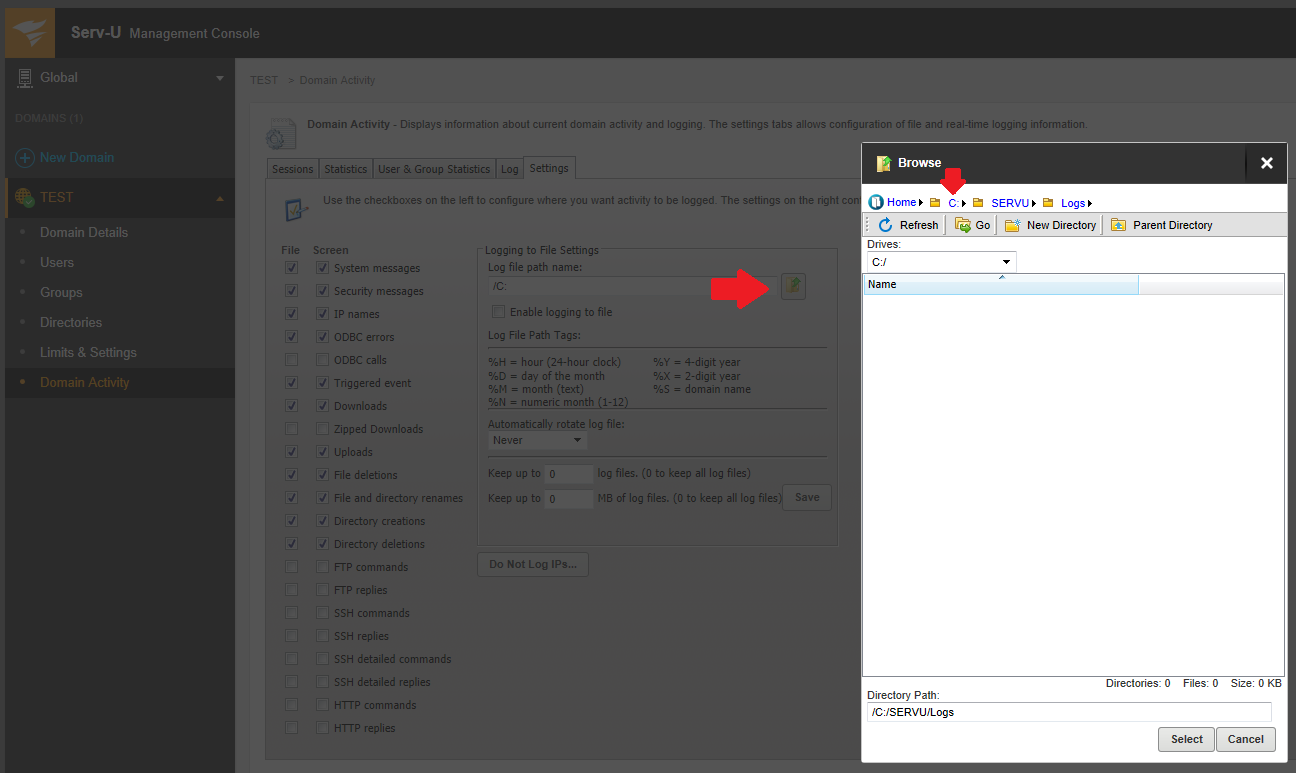
Task: Open Users in the sidebar
Action: tap(57, 262)
